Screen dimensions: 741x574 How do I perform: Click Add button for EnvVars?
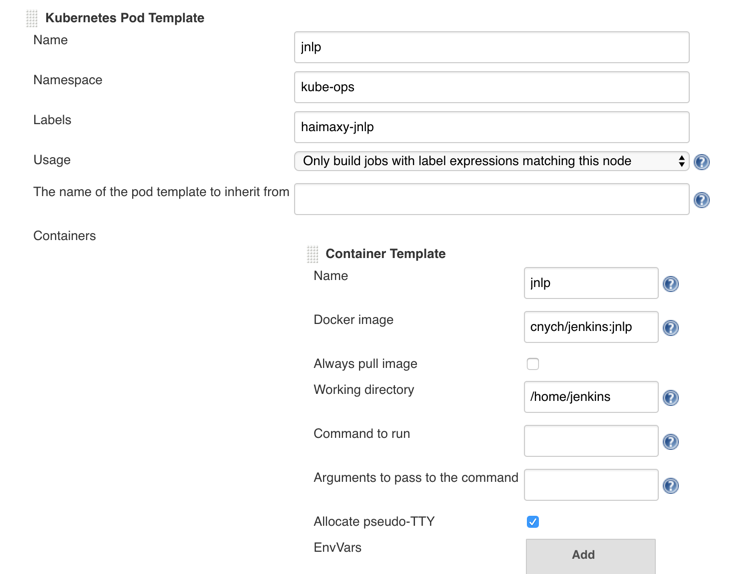point(590,555)
